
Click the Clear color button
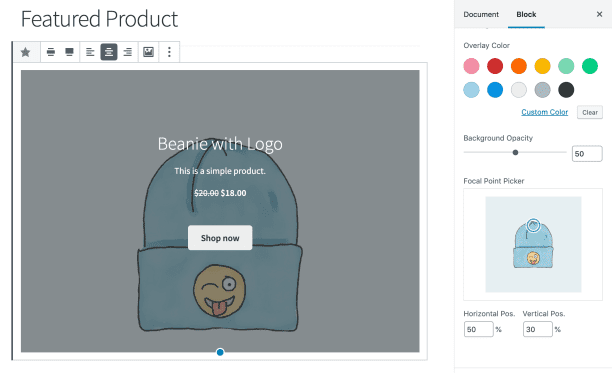tap(590, 112)
